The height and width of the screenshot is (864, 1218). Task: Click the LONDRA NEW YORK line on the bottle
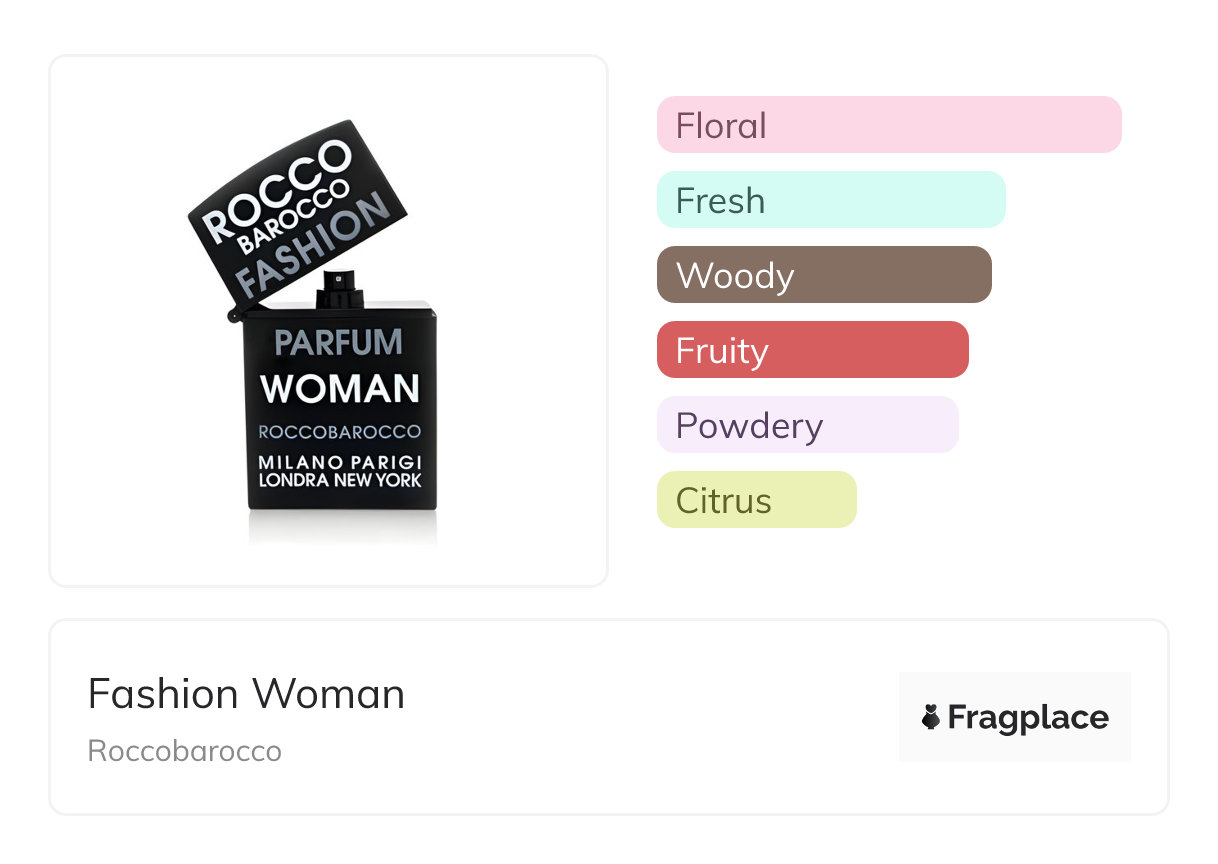tap(340, 479)
